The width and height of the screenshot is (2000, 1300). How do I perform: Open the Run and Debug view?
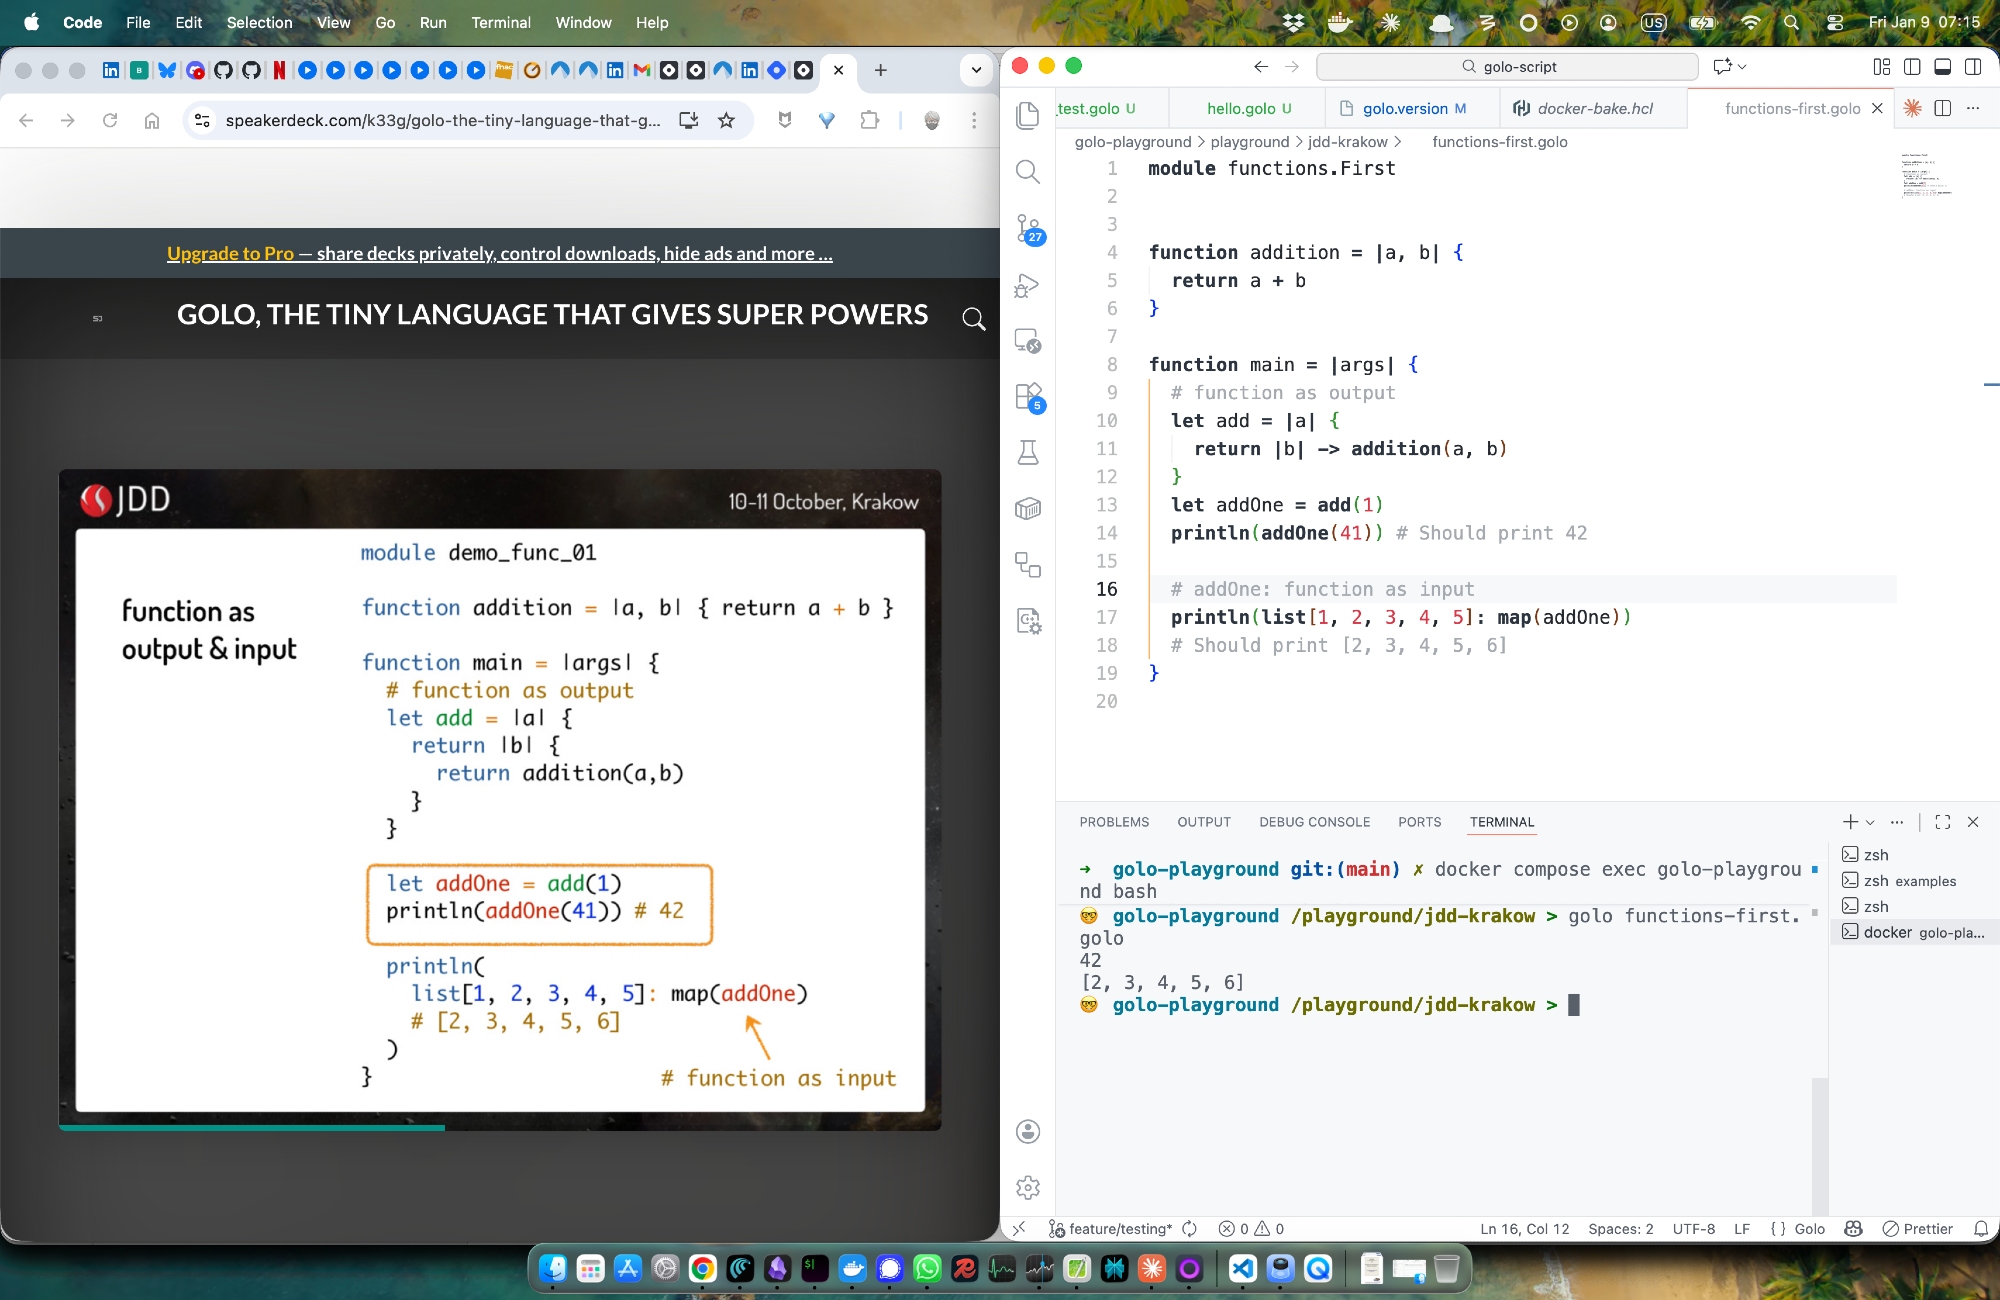point(1027,286)
